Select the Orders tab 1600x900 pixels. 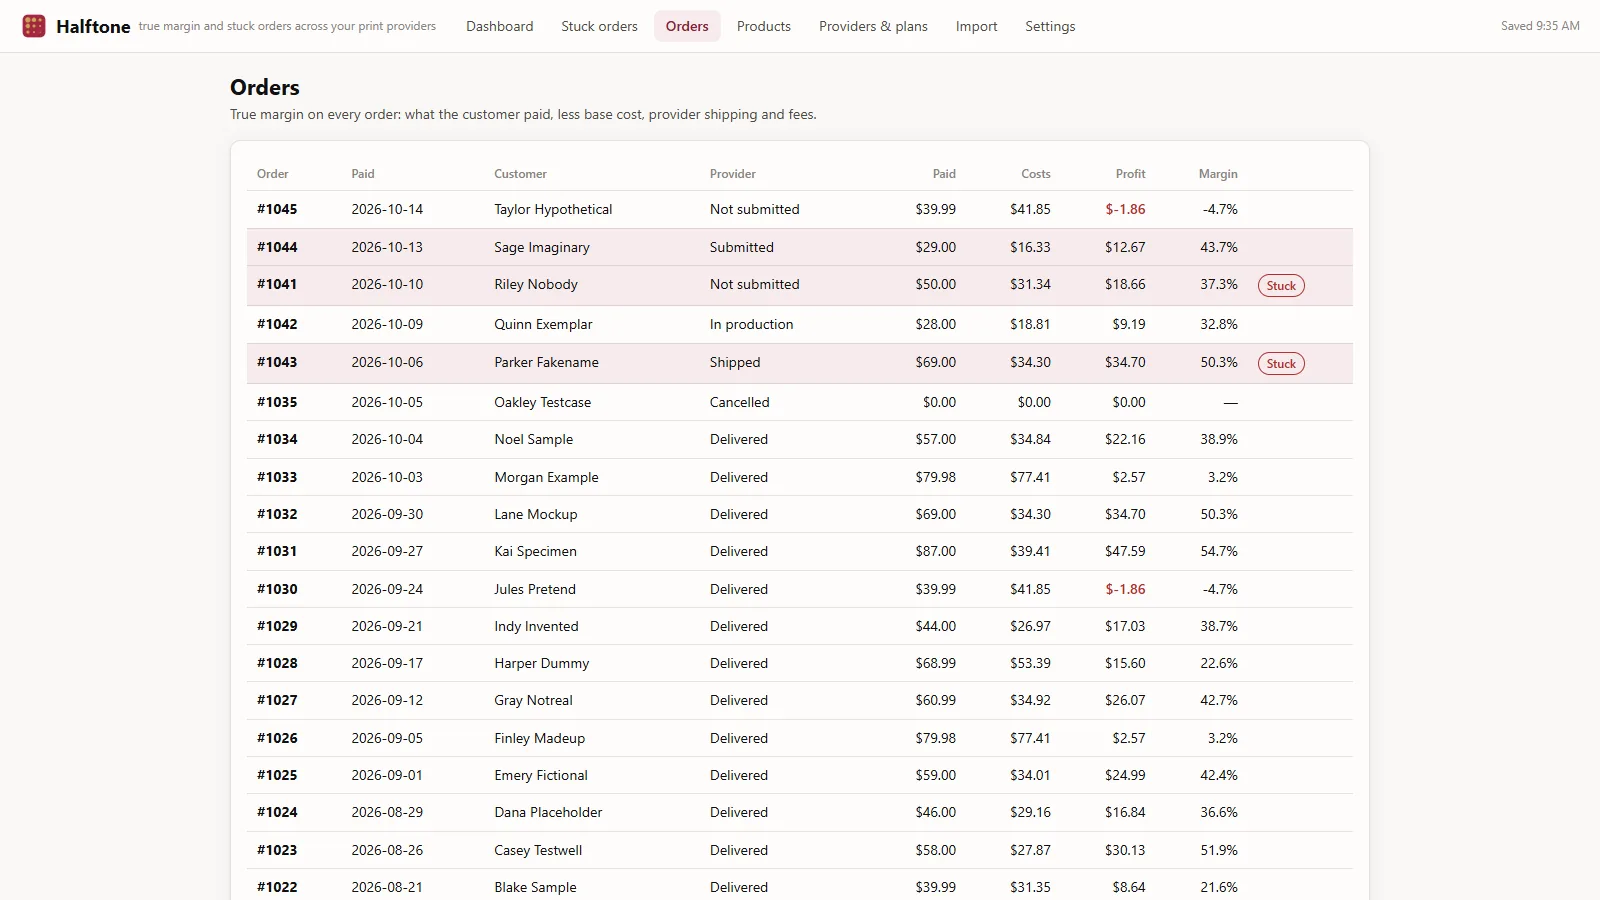pos(687,26)
